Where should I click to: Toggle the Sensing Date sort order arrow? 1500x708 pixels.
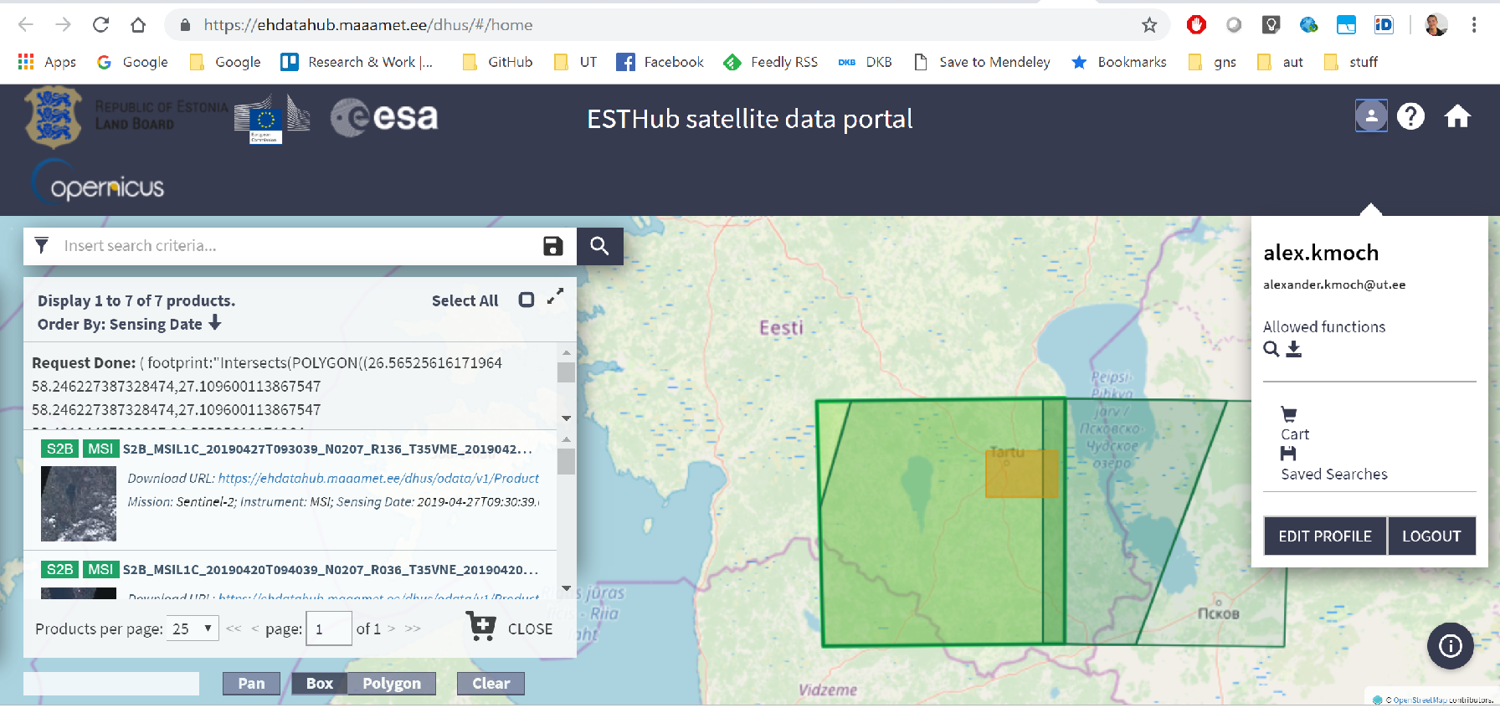[215, 324]
